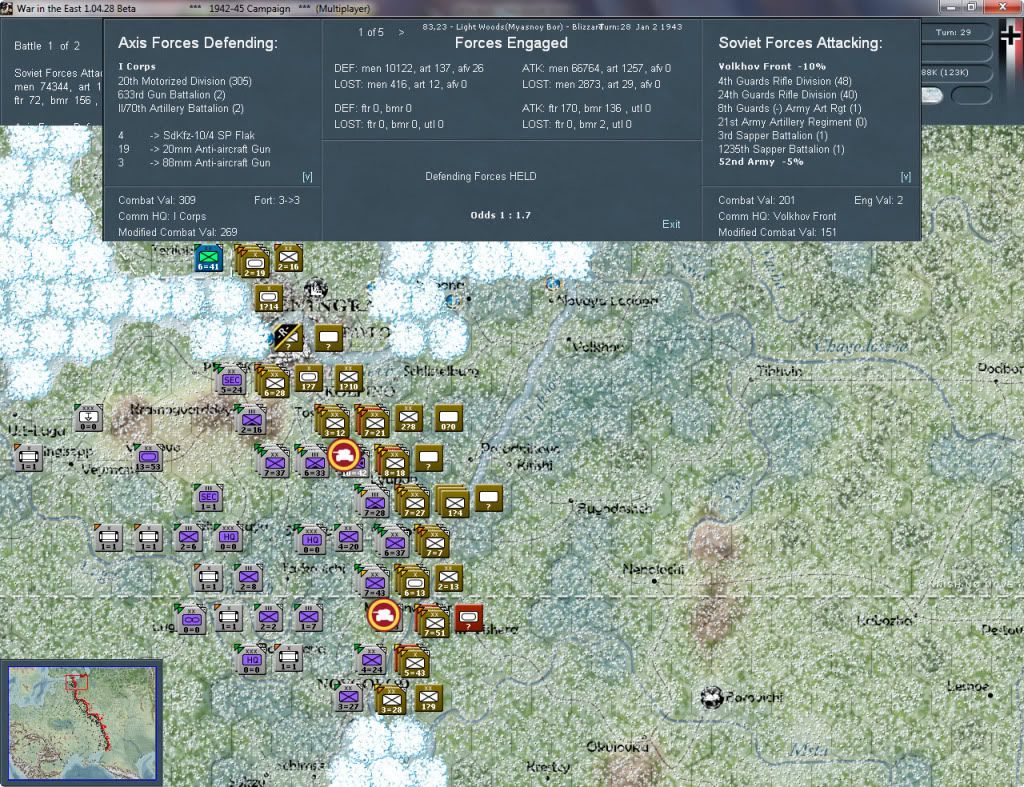Viewport: 1024px width, 787px height.
Task: Select the Soviet 6=28 rifle stack
Action: [x=273, y=382]
